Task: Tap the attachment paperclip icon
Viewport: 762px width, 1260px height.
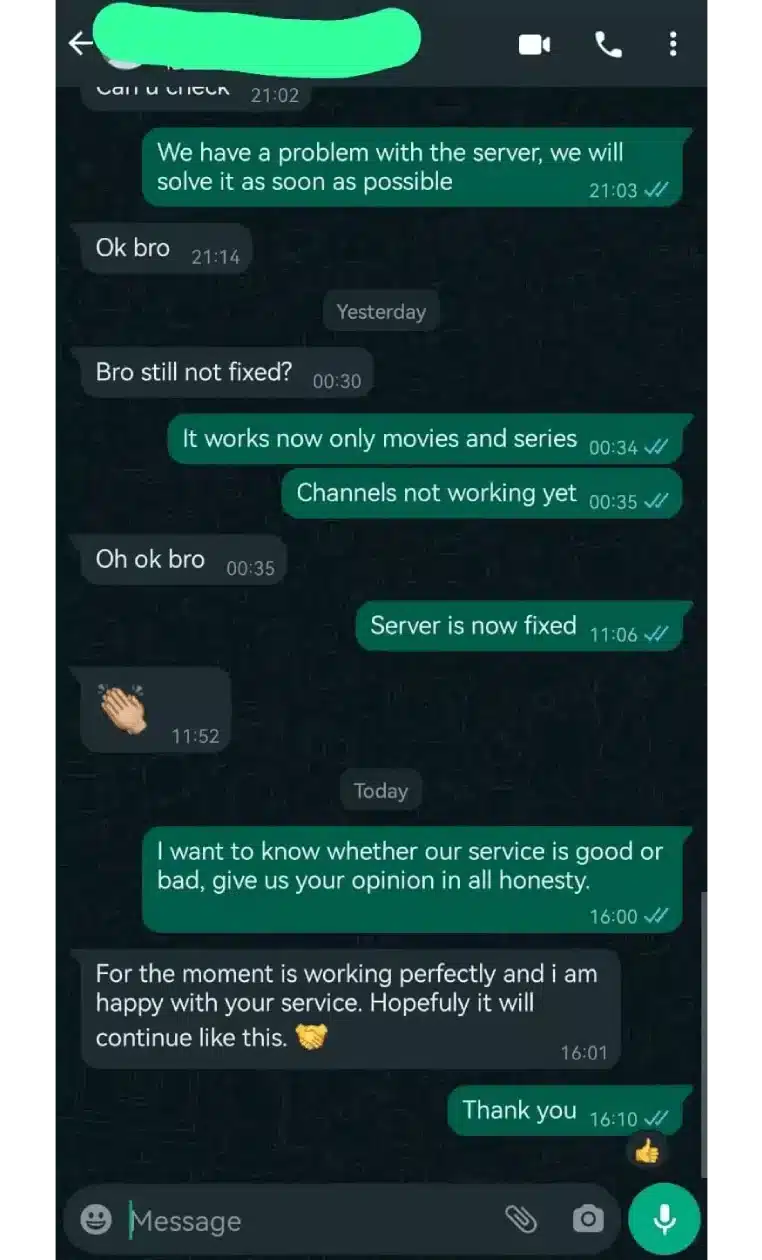Action: click(x=521, y=1219)
